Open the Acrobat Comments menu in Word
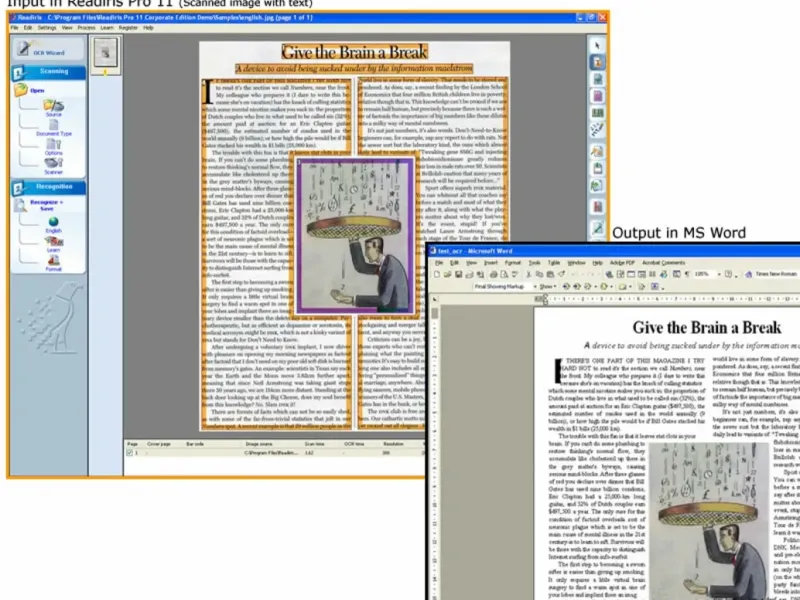This screenshot has height=600, width=800. coord(663,263)
